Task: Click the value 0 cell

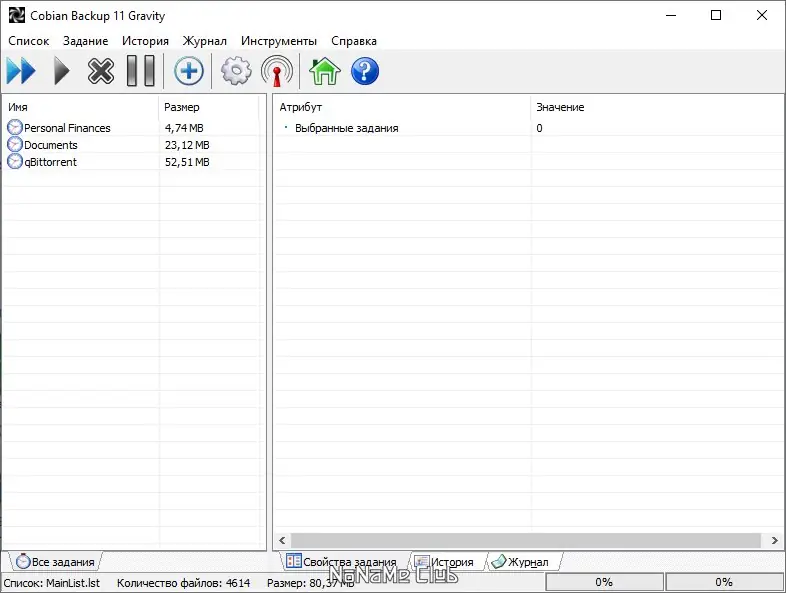Action: pos(539,128)
